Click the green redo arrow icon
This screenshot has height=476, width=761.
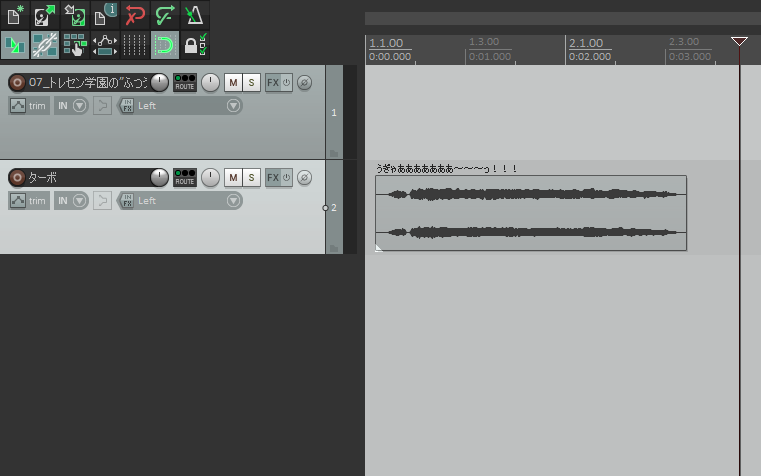pos(165,15)
